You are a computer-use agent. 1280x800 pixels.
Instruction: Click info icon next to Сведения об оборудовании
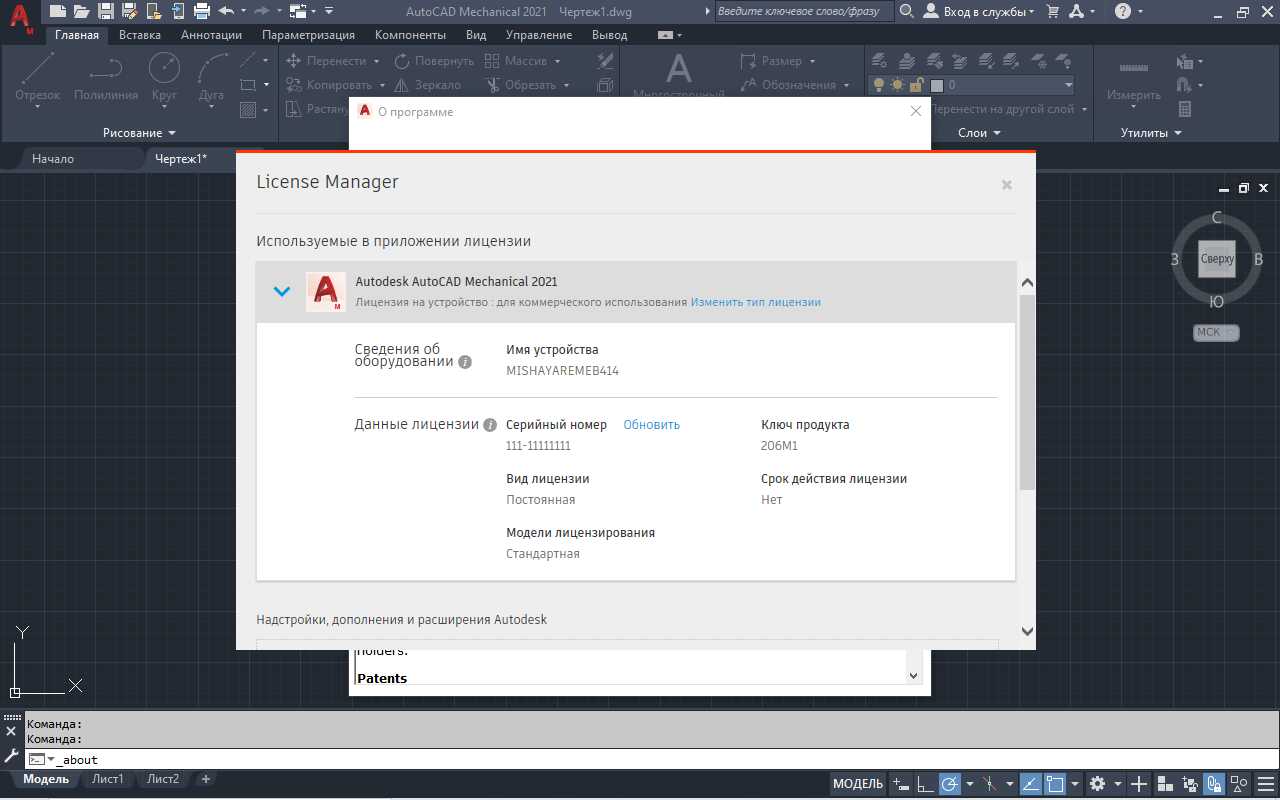pyautogui.click(x=465, y=362)
